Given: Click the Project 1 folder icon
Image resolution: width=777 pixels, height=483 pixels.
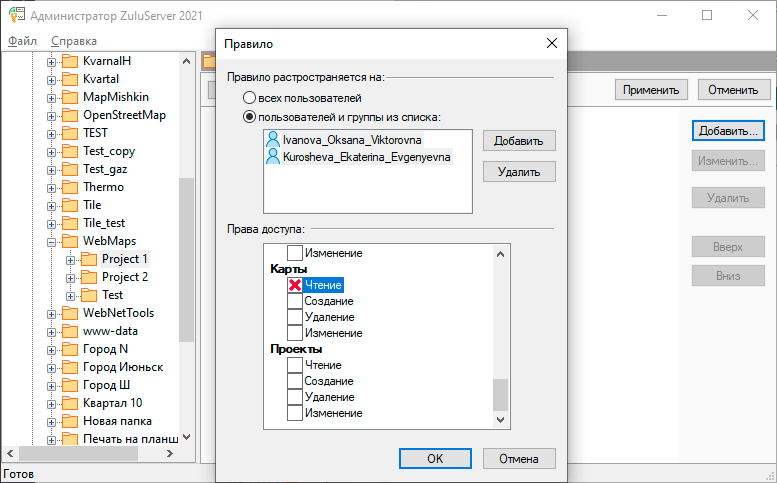Looking at the screenshot, I should (89, 259).
